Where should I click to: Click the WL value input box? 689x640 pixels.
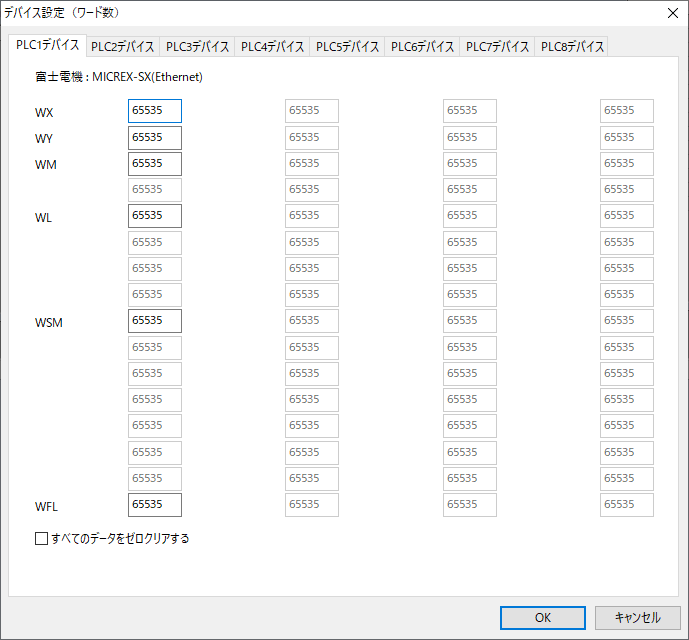point(155,216)
